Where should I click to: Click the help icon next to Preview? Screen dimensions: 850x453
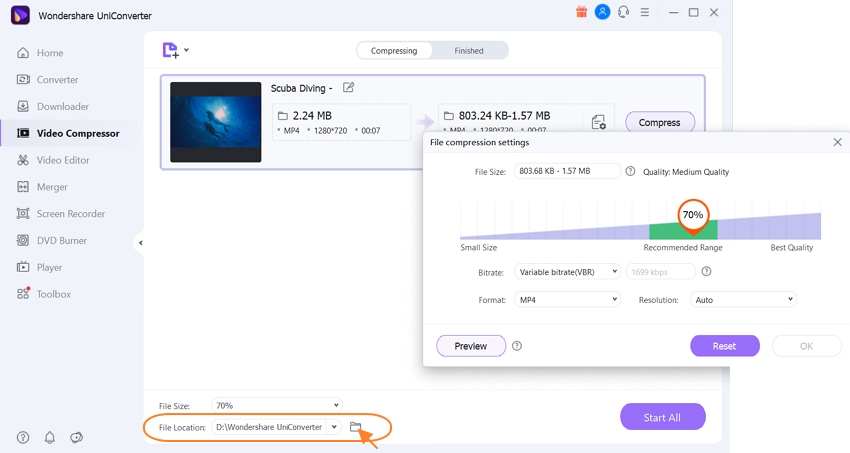517,346
